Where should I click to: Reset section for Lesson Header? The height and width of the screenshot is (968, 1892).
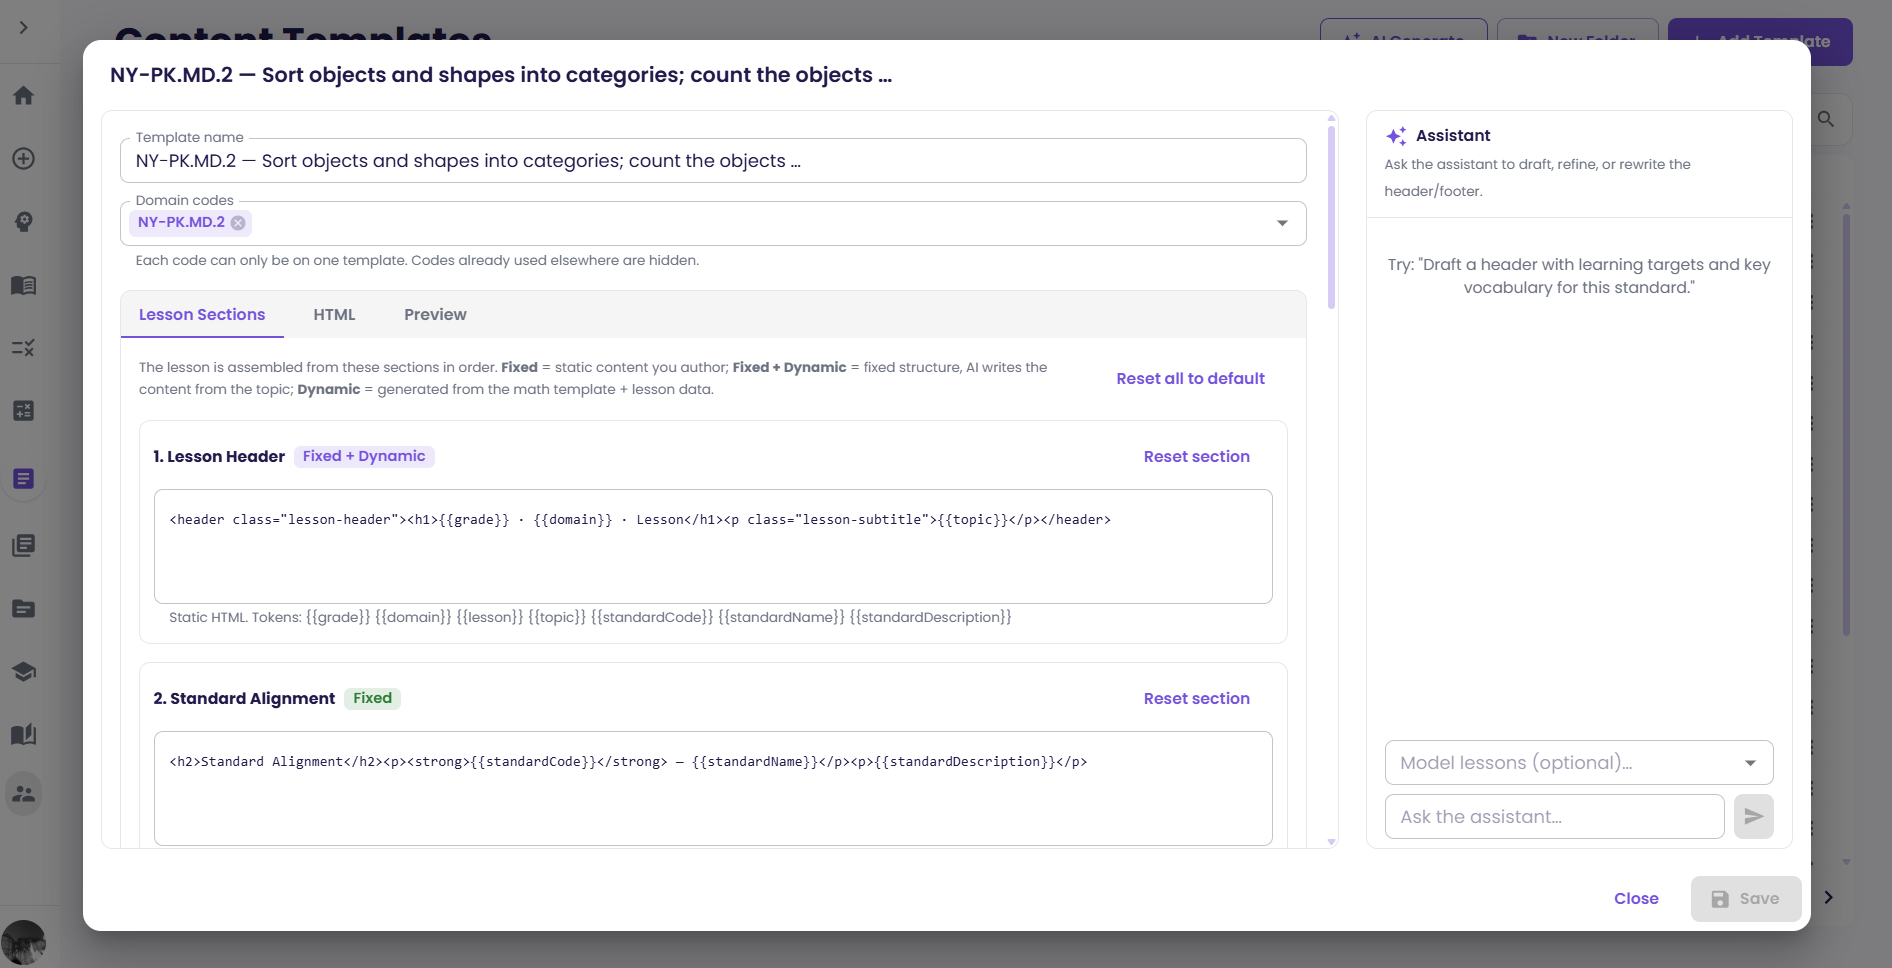1196,457
